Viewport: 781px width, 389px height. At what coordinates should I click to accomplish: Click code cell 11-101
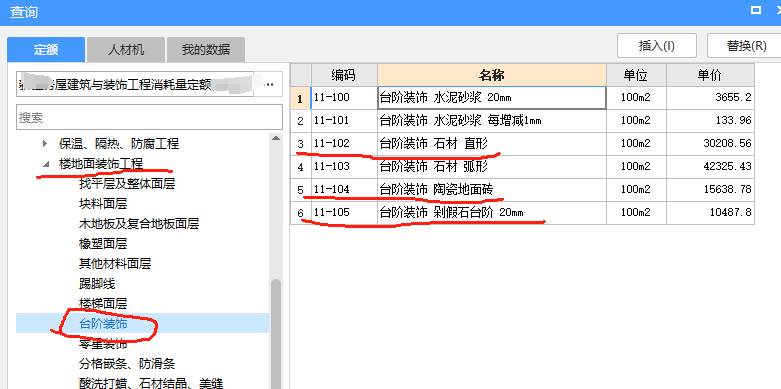tap(344, 121)
